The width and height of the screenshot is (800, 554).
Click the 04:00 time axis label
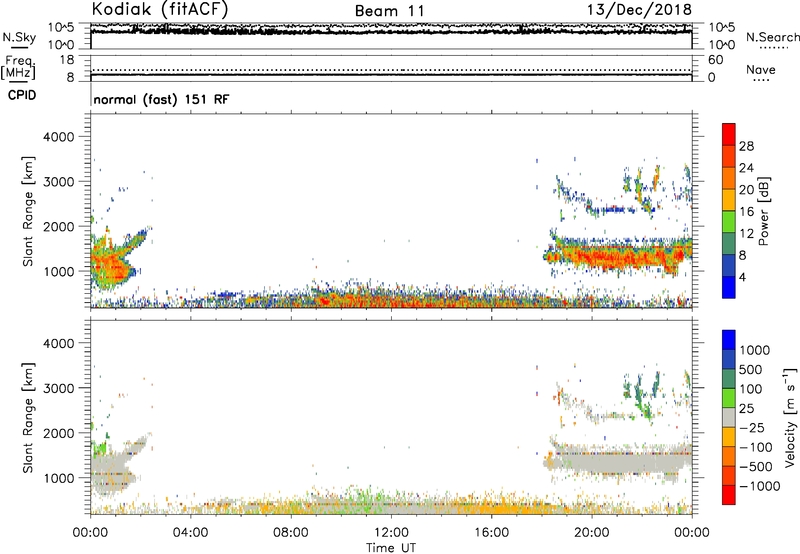click(x=190, y=533)
